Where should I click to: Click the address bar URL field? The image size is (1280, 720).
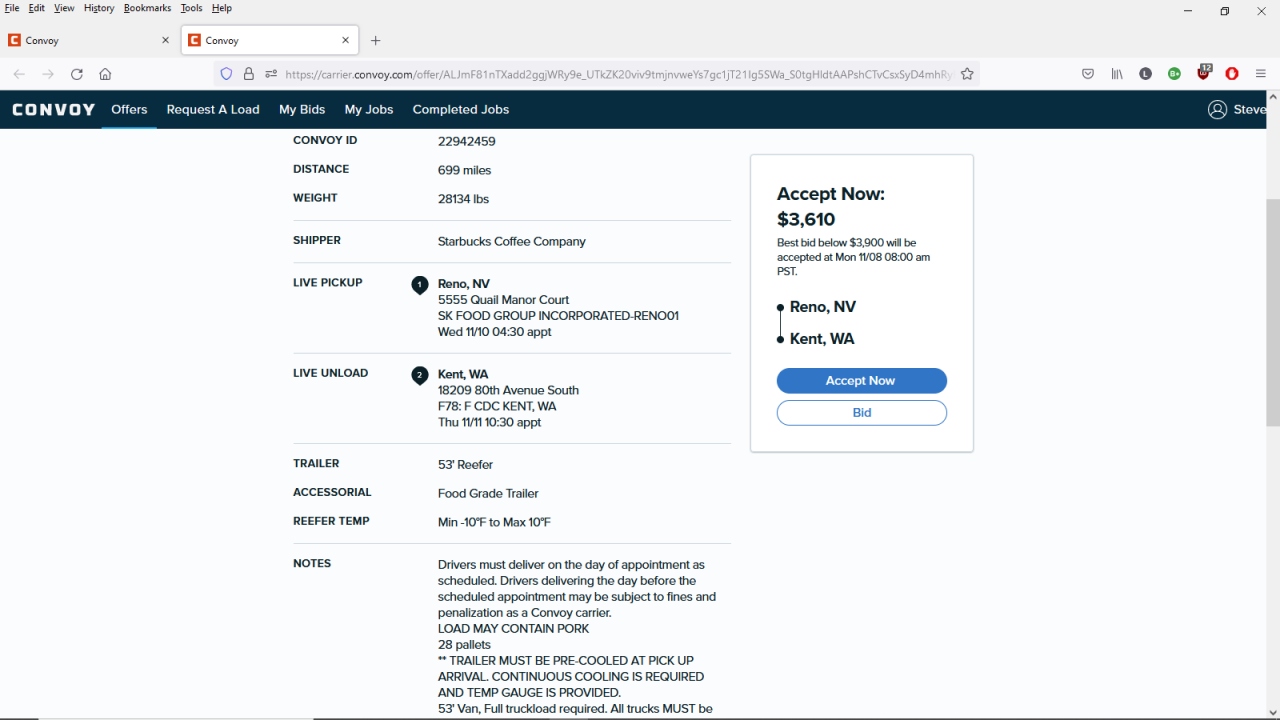point(618,74)
